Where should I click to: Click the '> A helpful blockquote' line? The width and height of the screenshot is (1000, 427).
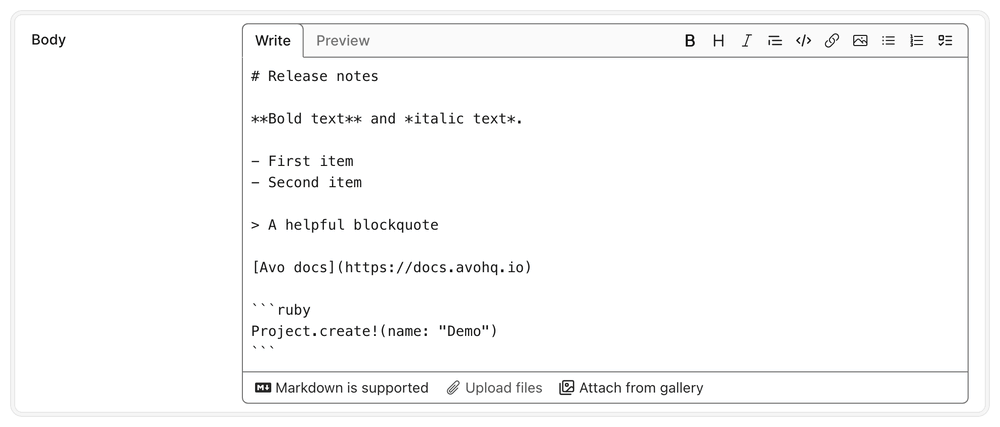(x=345, y=225)
